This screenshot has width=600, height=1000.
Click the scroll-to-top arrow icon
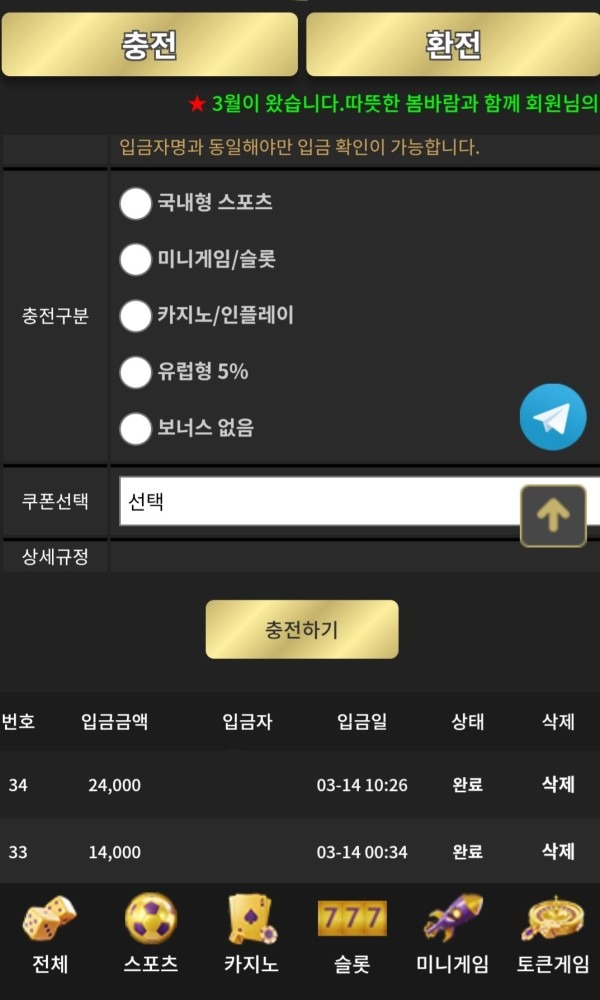(552, 516)
